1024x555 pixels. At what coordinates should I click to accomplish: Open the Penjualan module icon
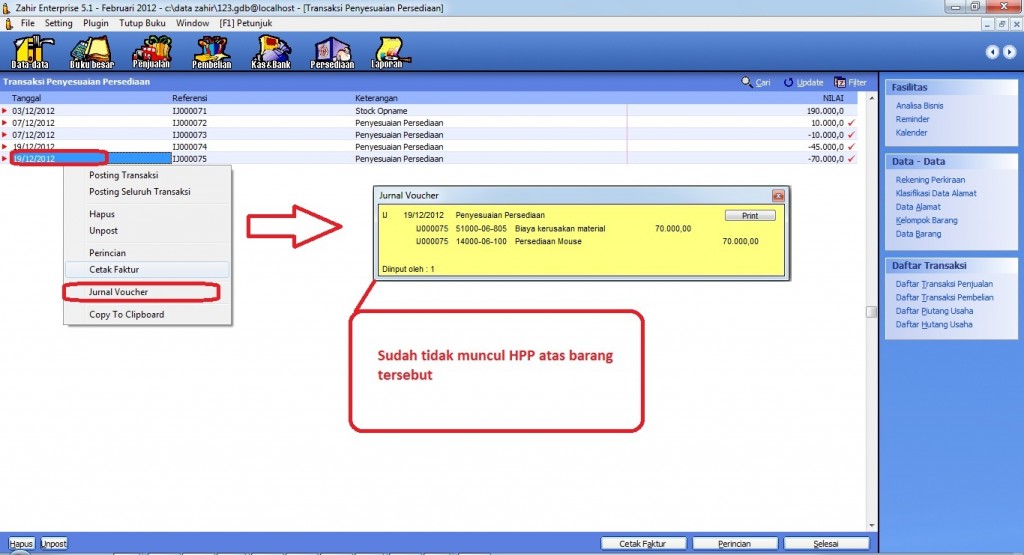tap(151, 52)
